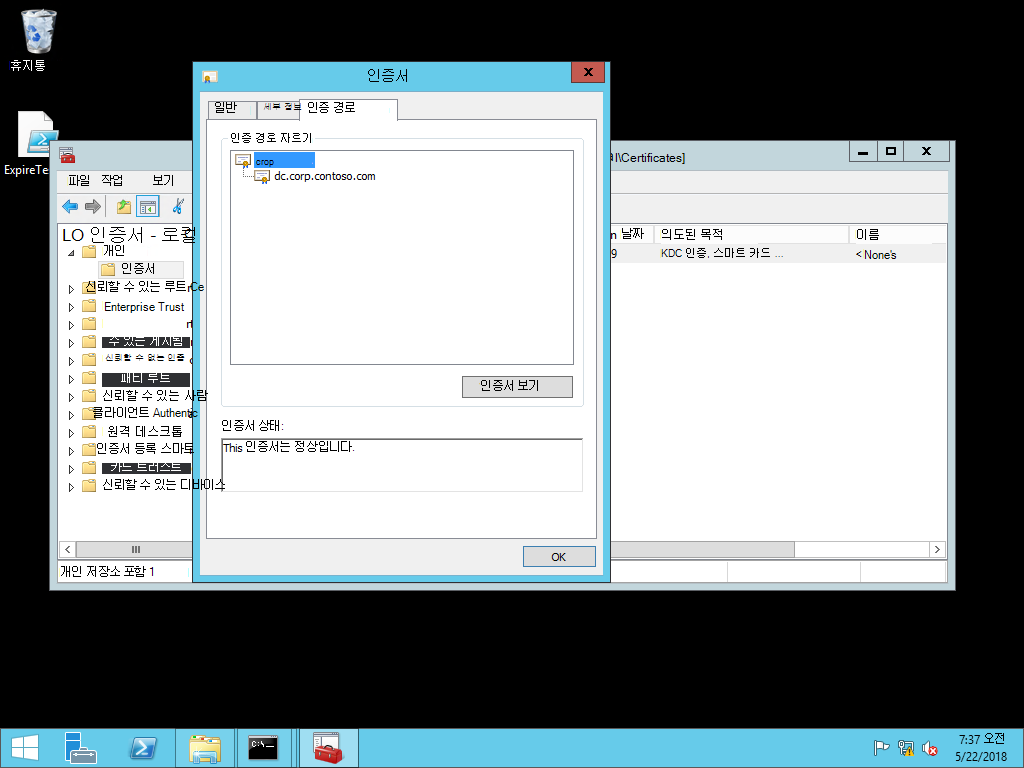Click the certificate icon in dialog title bar

210,76
